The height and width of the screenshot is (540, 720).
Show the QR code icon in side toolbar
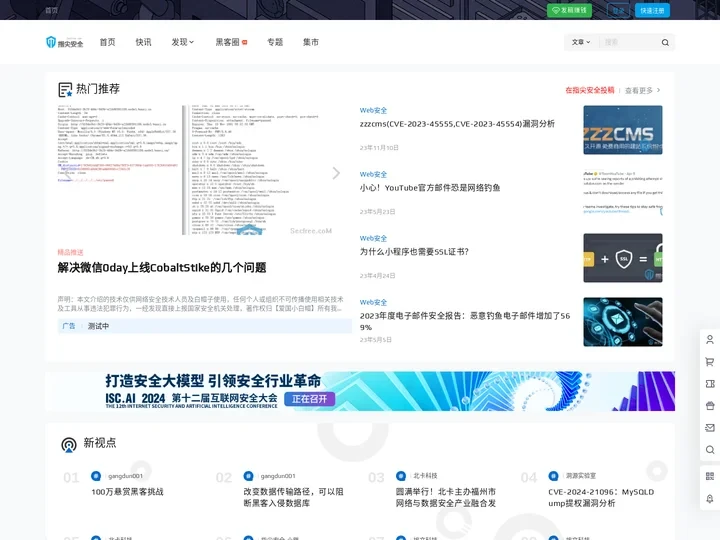710,477
